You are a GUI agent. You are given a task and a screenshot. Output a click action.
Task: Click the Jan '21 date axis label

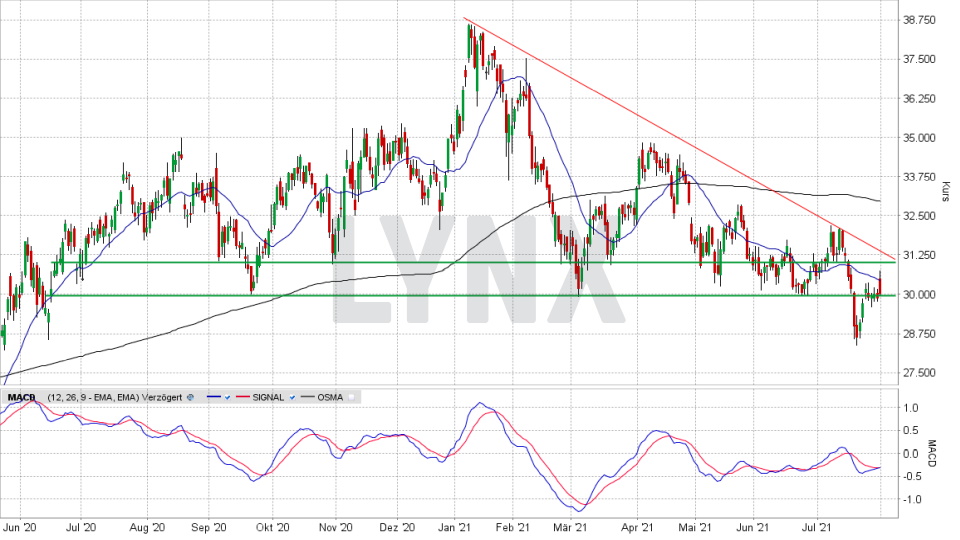[454, 527]
